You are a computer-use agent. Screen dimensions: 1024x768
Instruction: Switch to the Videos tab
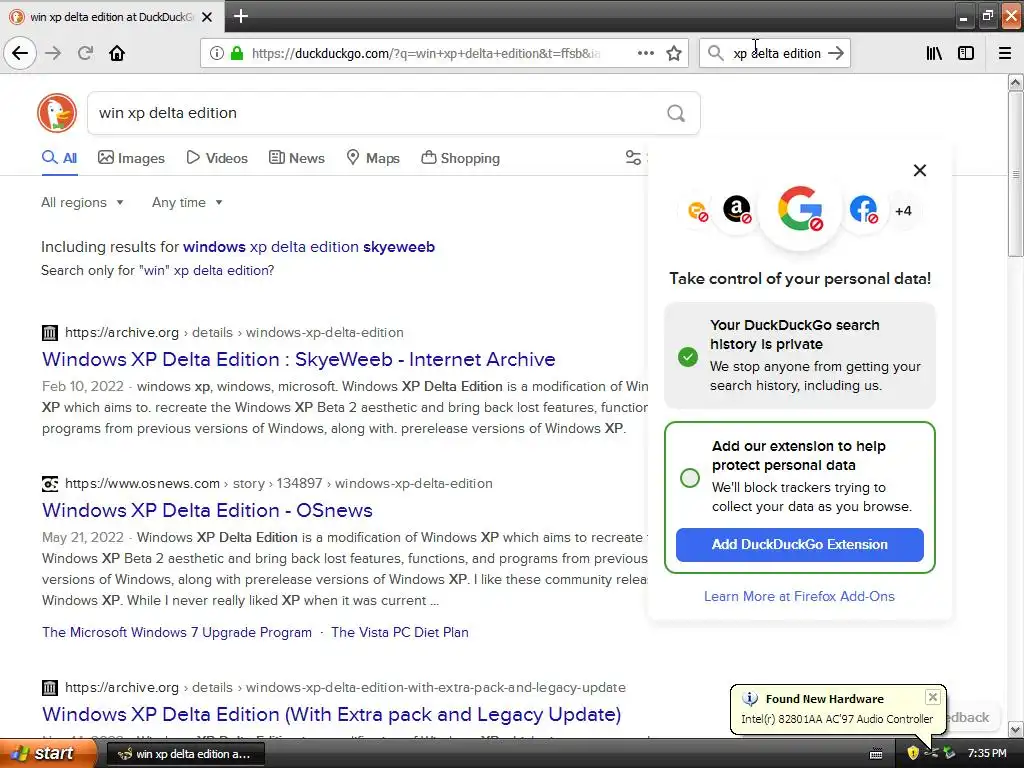[x=217, y=158]
